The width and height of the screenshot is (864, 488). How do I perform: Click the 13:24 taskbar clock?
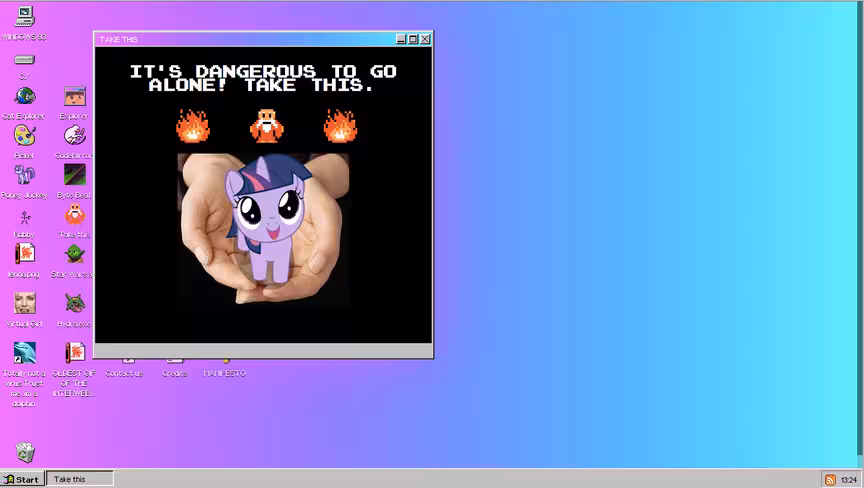849,480
